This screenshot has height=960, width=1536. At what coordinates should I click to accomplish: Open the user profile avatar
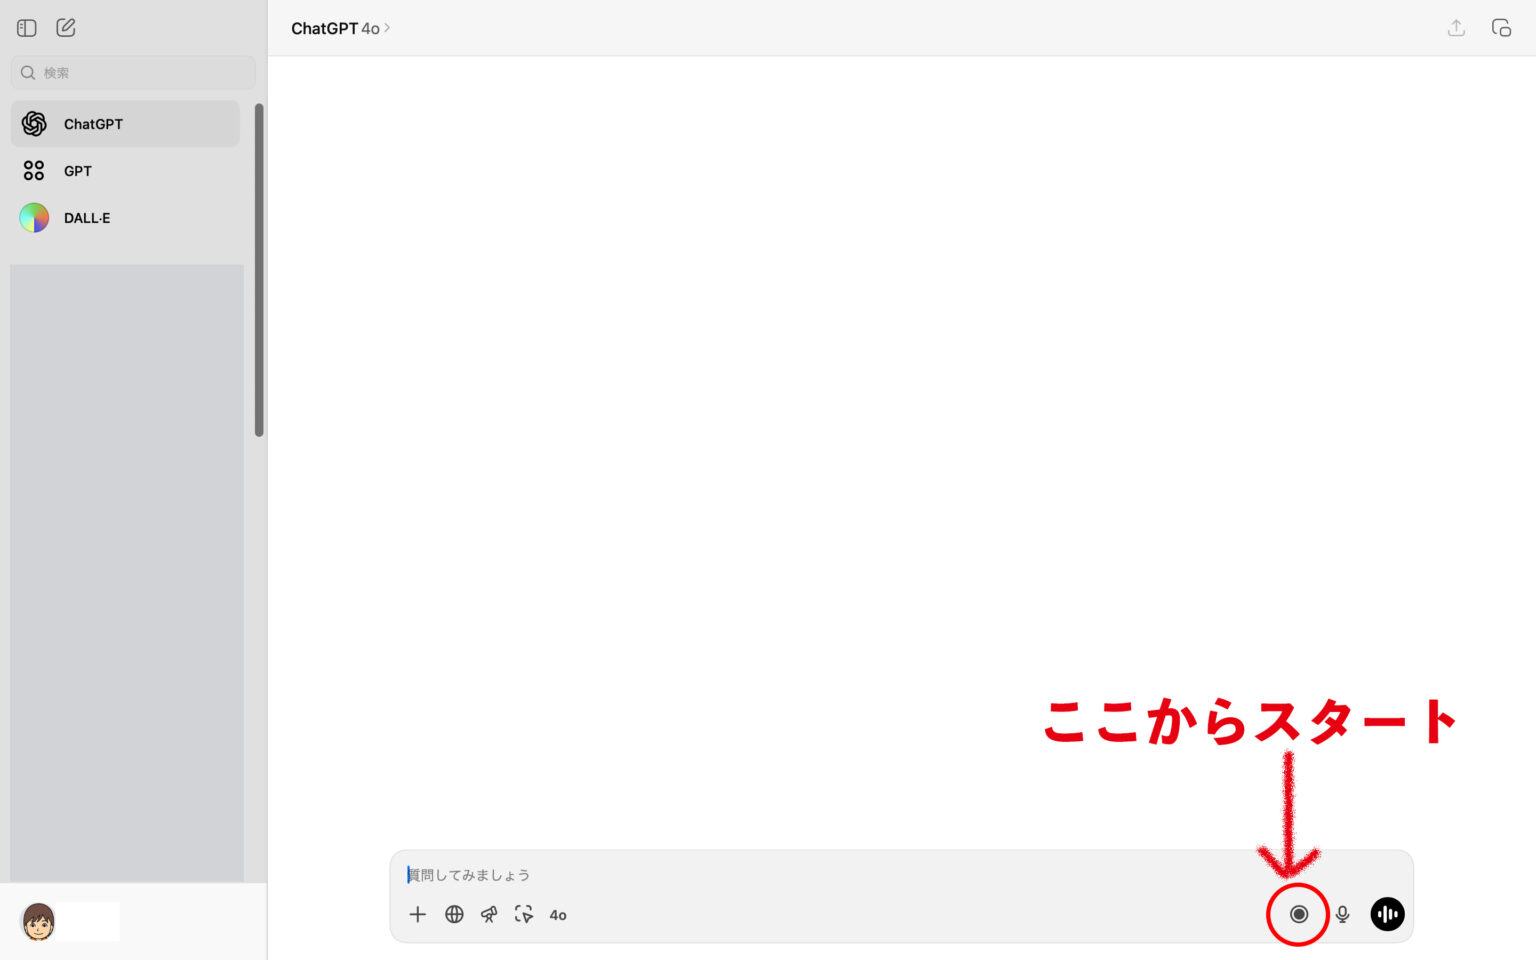[x=38, y=921]
